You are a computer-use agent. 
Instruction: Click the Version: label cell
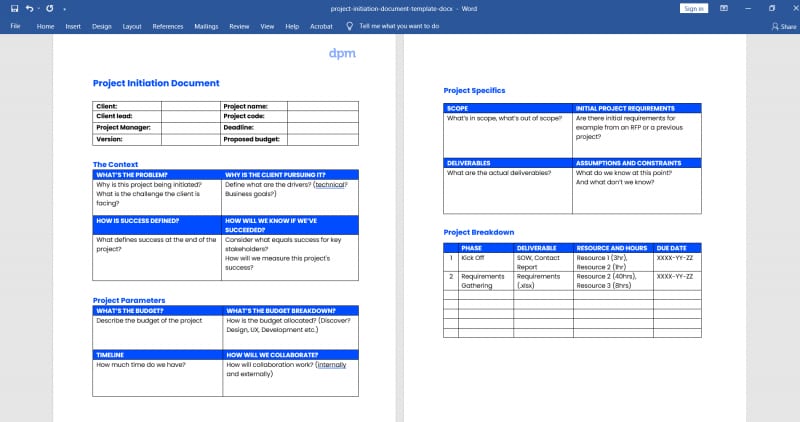127,139
